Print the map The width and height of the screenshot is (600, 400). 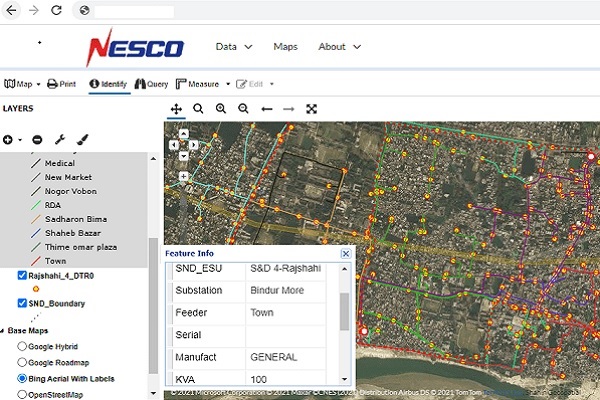(x=62, y=84)
